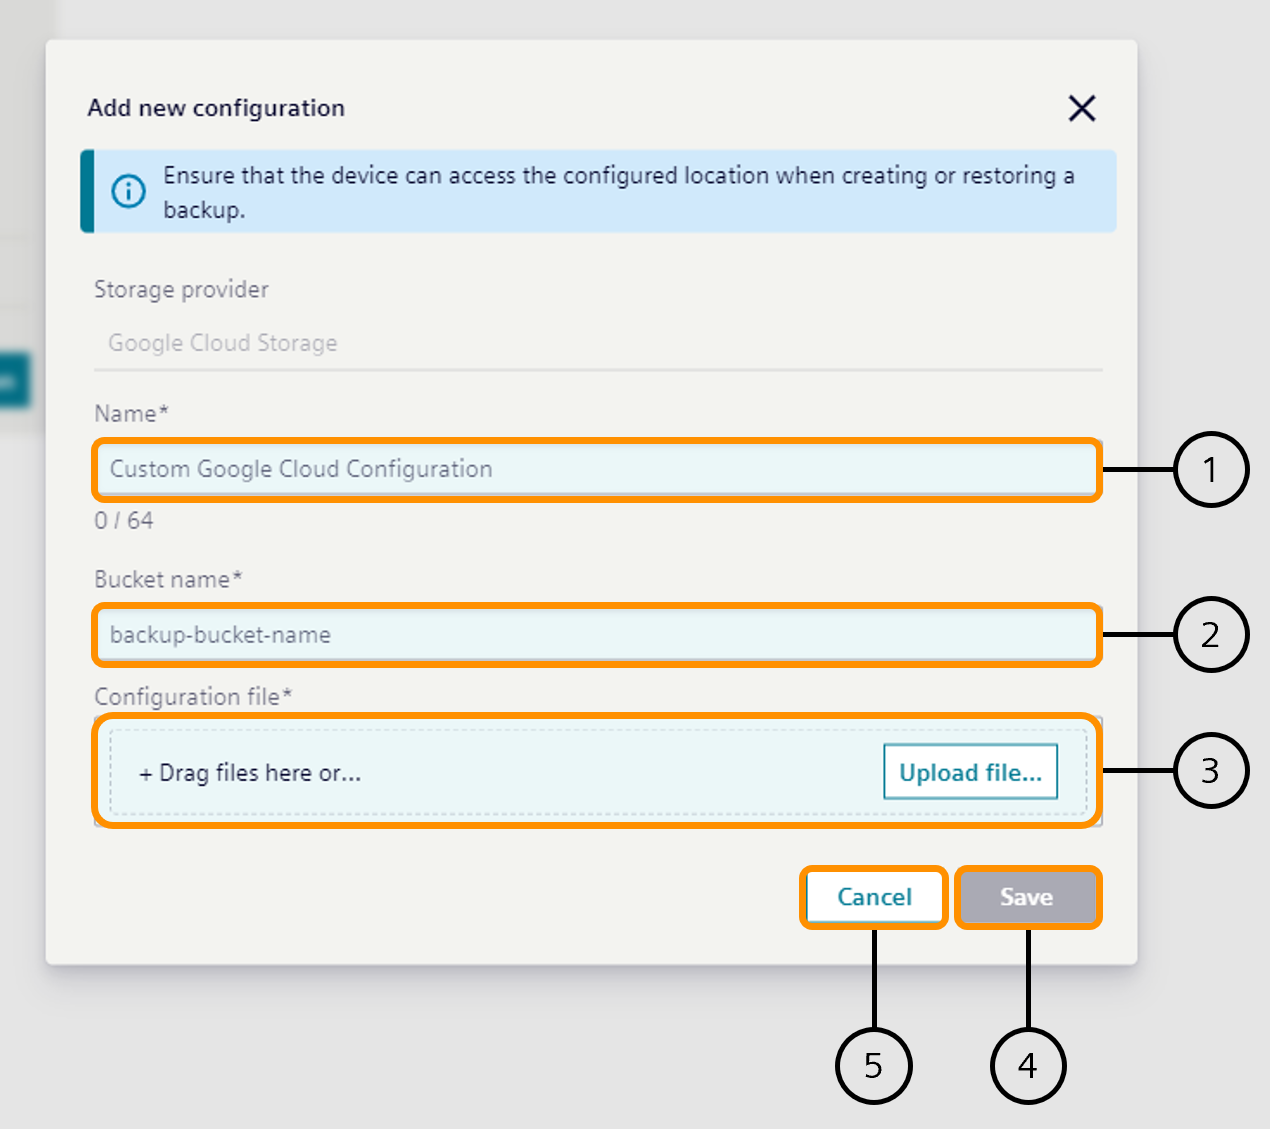Save the new storage configuration

pos(1027,897)
